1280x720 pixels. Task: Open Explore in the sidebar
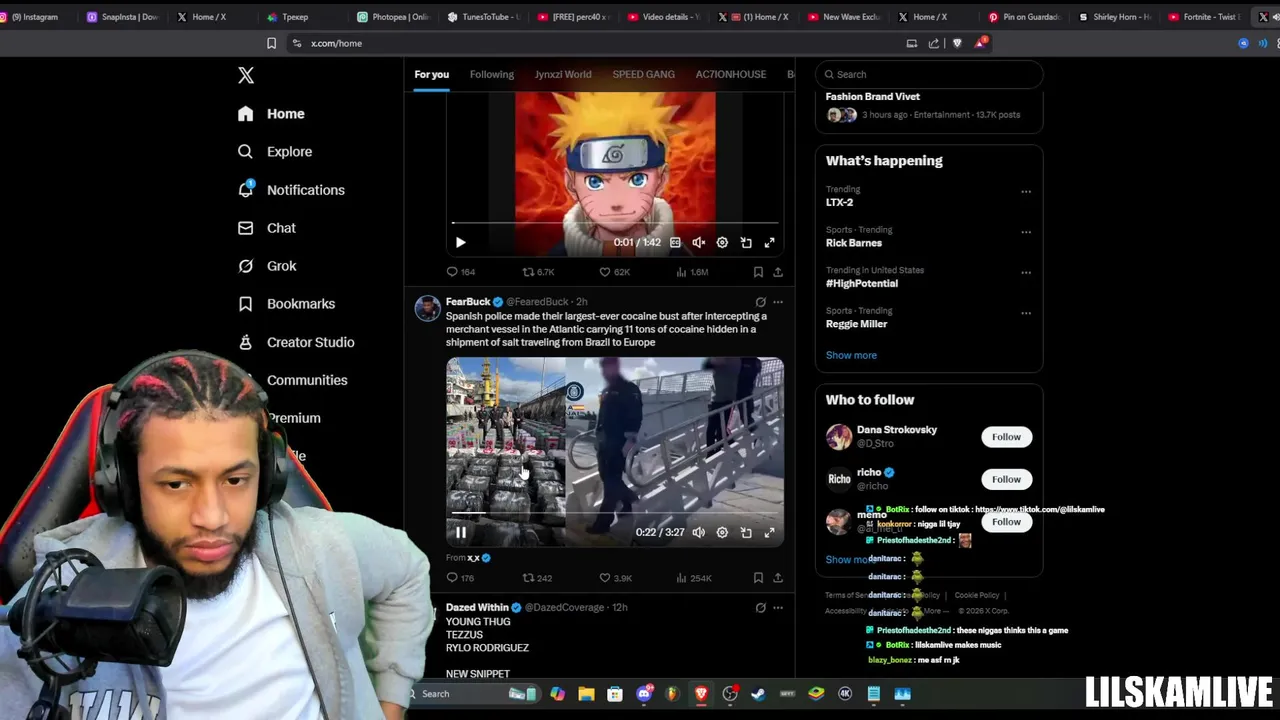tap(275, 152)
